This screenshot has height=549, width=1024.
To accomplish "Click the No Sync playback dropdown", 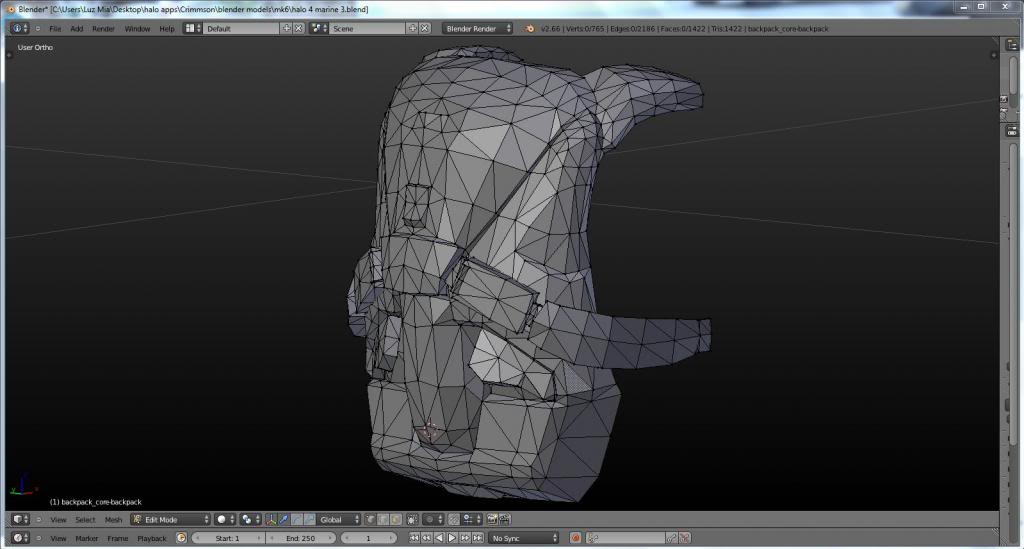I will point(523,538).
